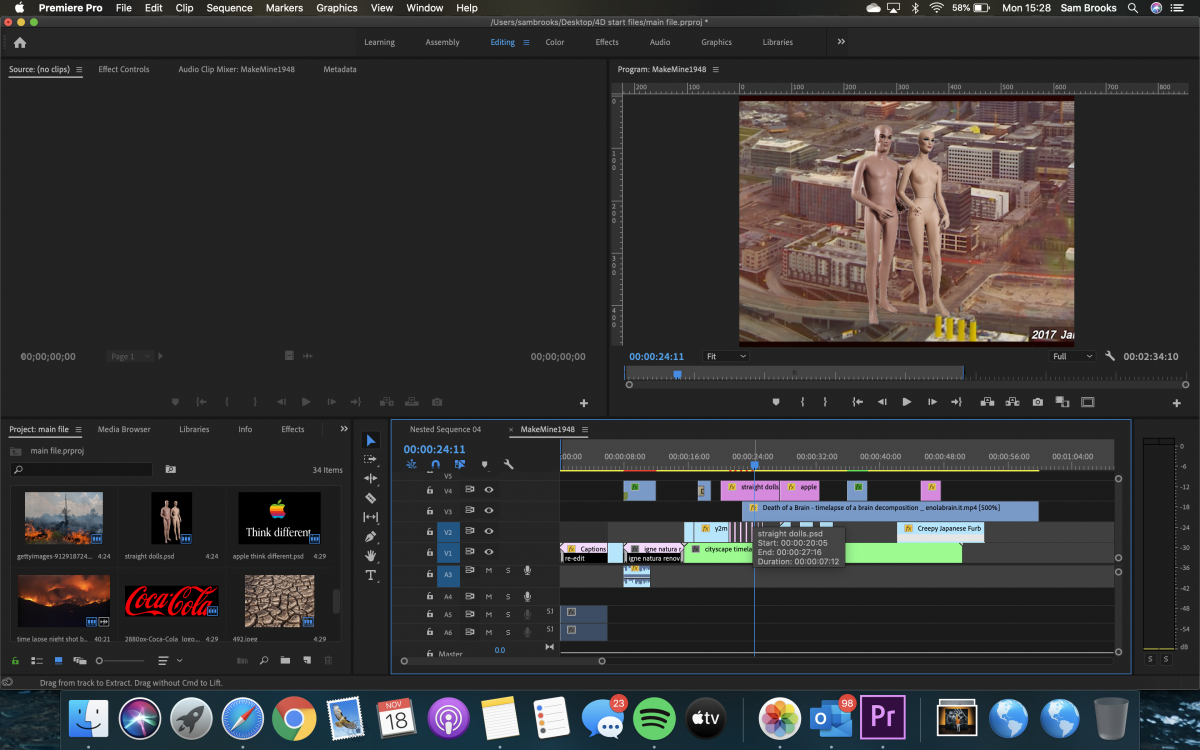Select the Pen tool in the tools panel
Screen dimensions: 1200x750
(x=370, y=536)
